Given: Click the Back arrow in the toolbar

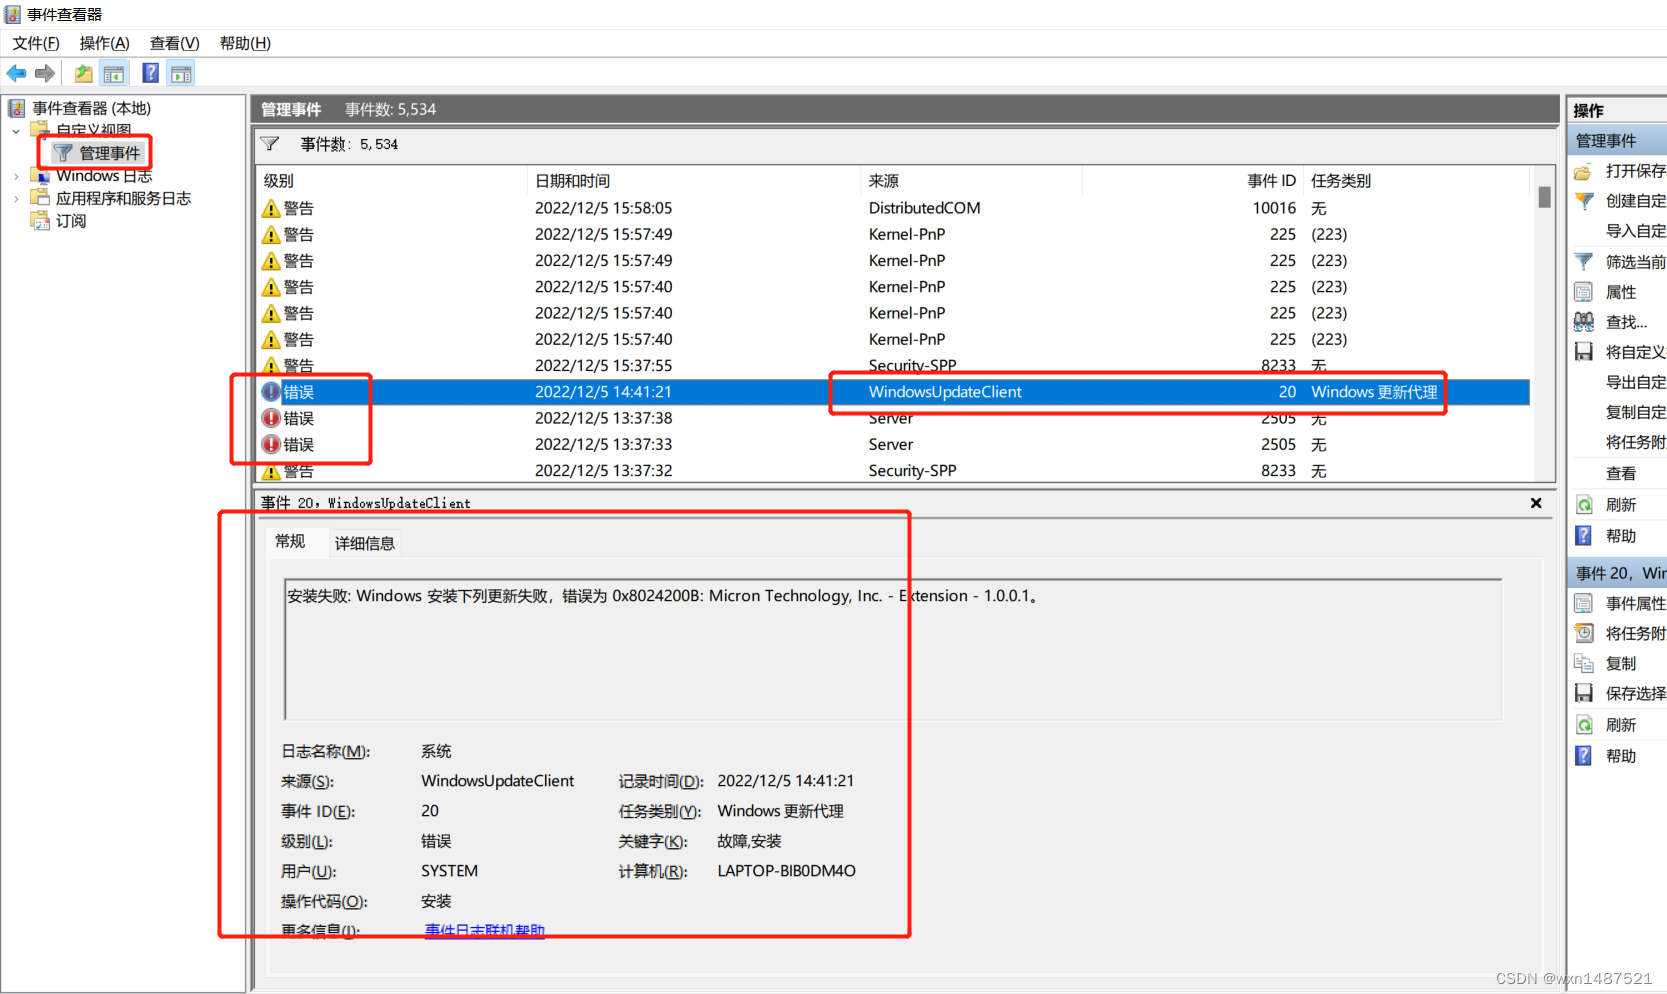Looking at the screenshot, I should 16,73.
